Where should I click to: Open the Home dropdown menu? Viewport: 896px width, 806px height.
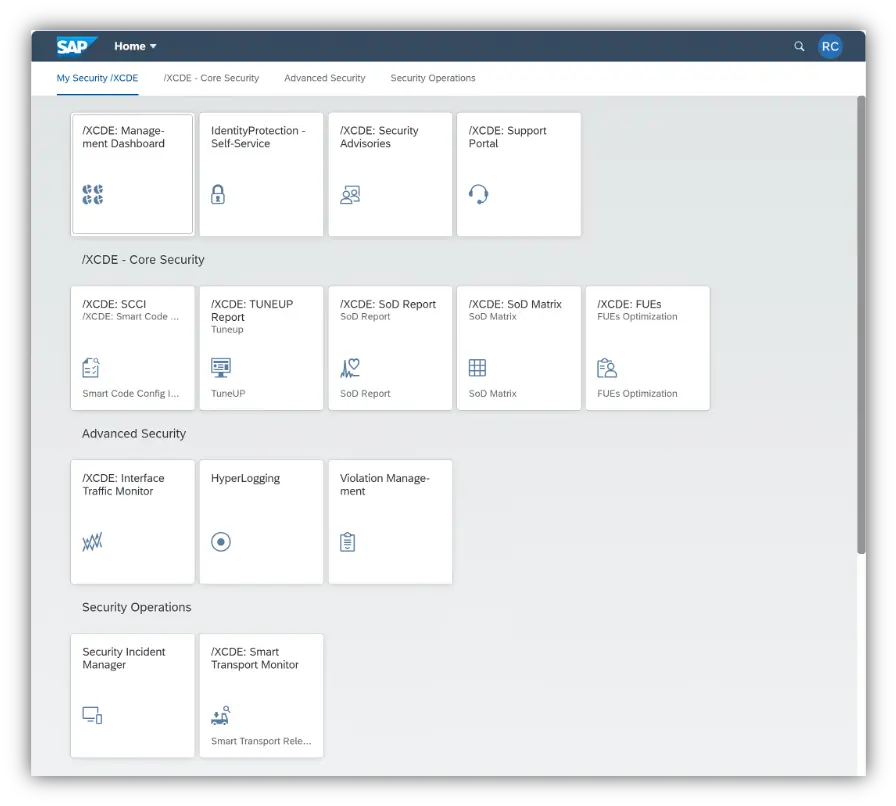135,46
